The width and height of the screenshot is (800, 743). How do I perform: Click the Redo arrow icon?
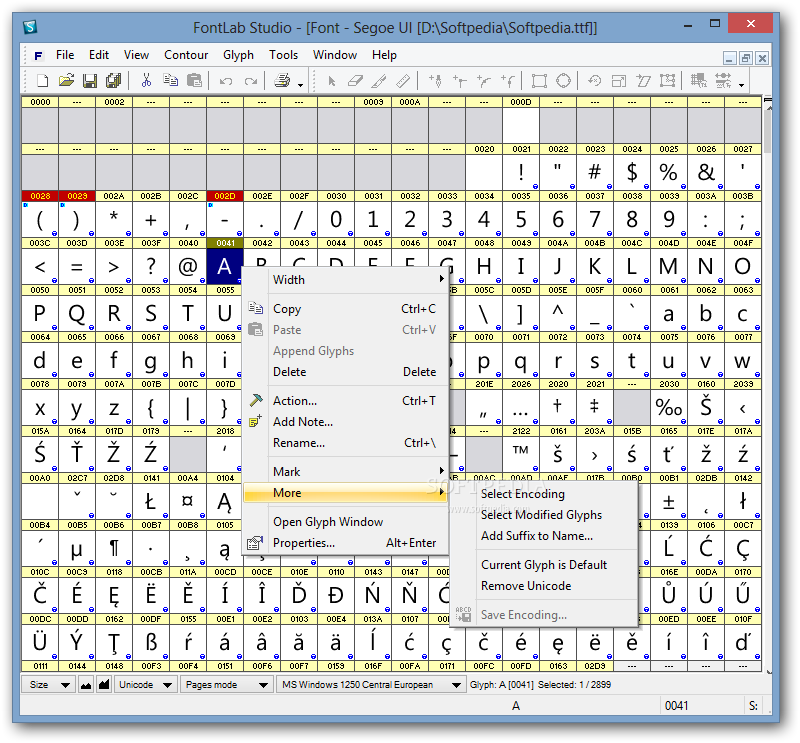pyautogui.click(x=251, y=81)
